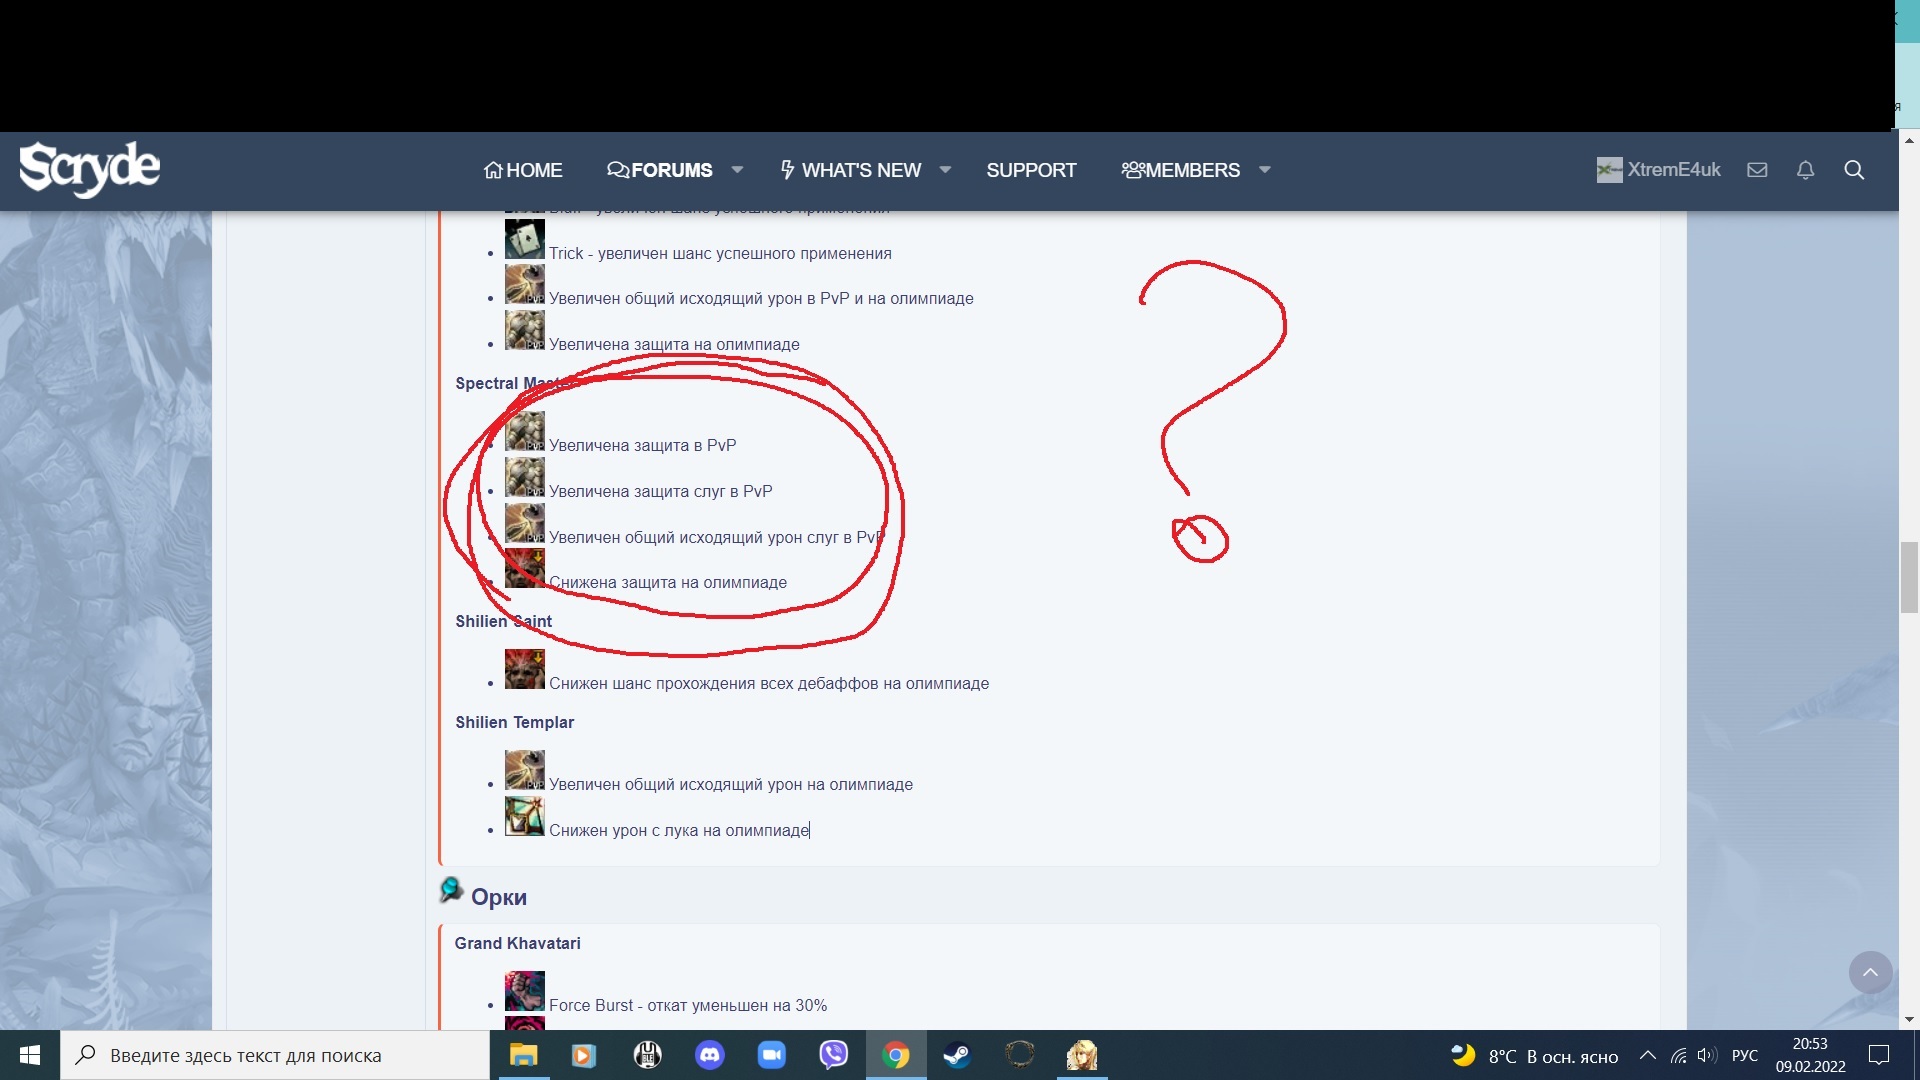This screenshot has width=1920, height=1080.
Task: Open Steam from the taskbar
Action: click(957, 1055)
